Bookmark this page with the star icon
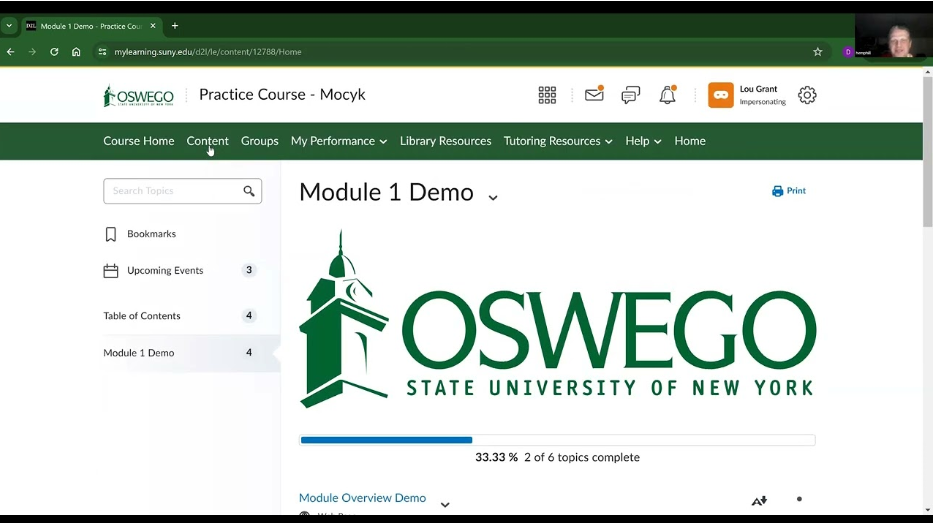Image resolution: width=933 pixels, height=523 pixels. pyautogui.click(x=818, y=52)
